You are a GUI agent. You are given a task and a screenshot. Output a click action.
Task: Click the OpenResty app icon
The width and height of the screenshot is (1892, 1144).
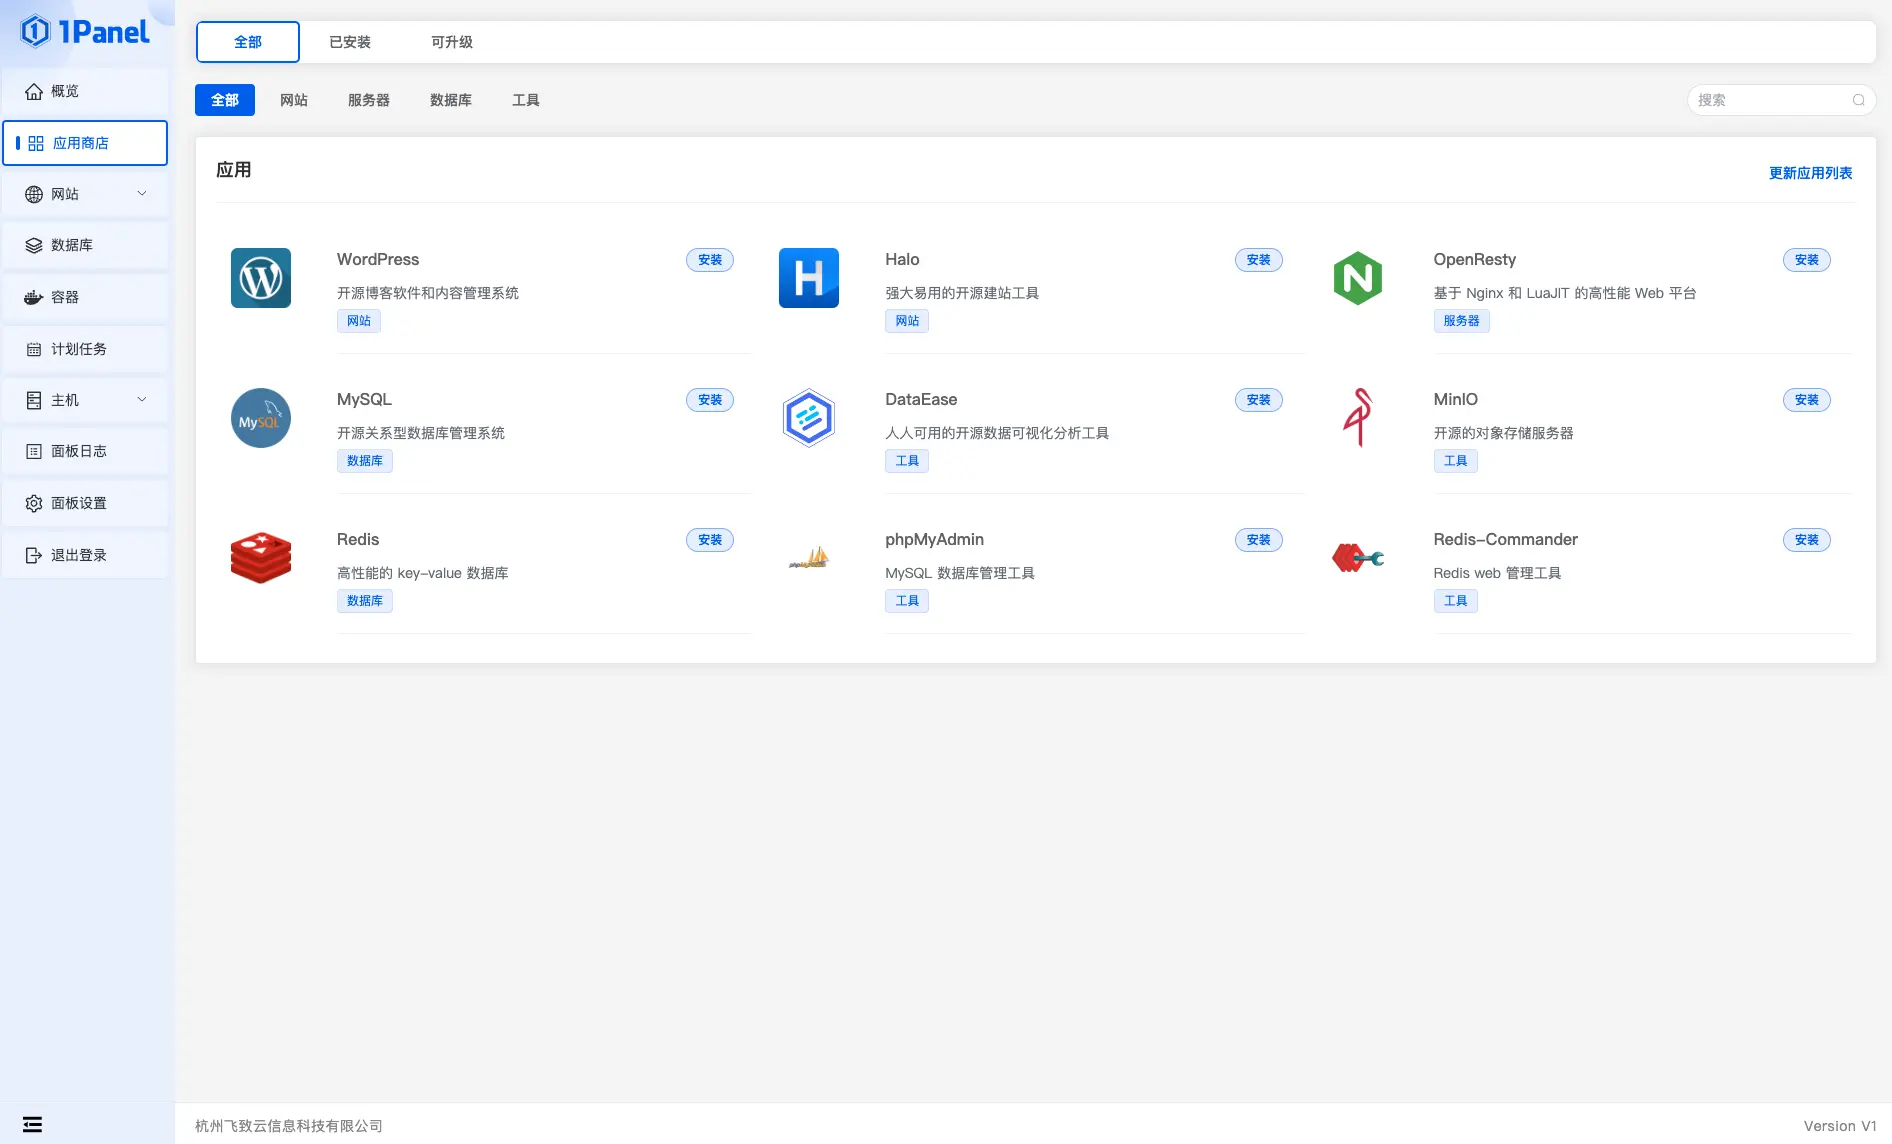[1358, 278]
